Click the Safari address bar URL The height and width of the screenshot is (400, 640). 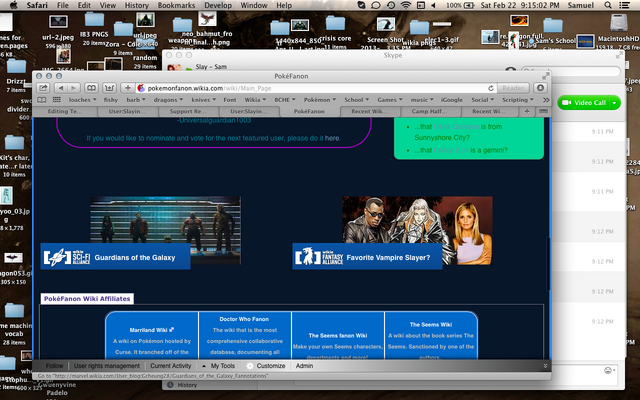tap(314, 88)
